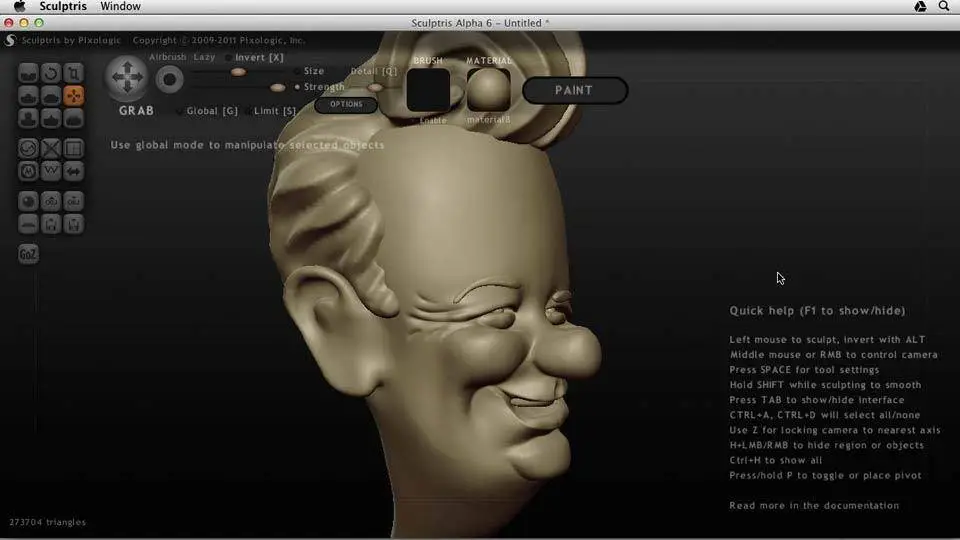Toggle the Airbrush option
Viewport: 960px width, 540px height.
click(x=167, y=57)
